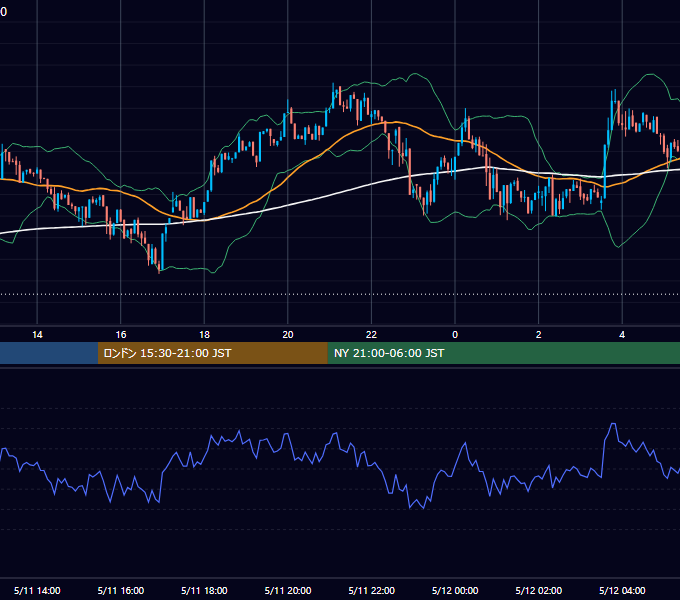
Task: Click the 5/12 02:00 date label
Action: 539,590
